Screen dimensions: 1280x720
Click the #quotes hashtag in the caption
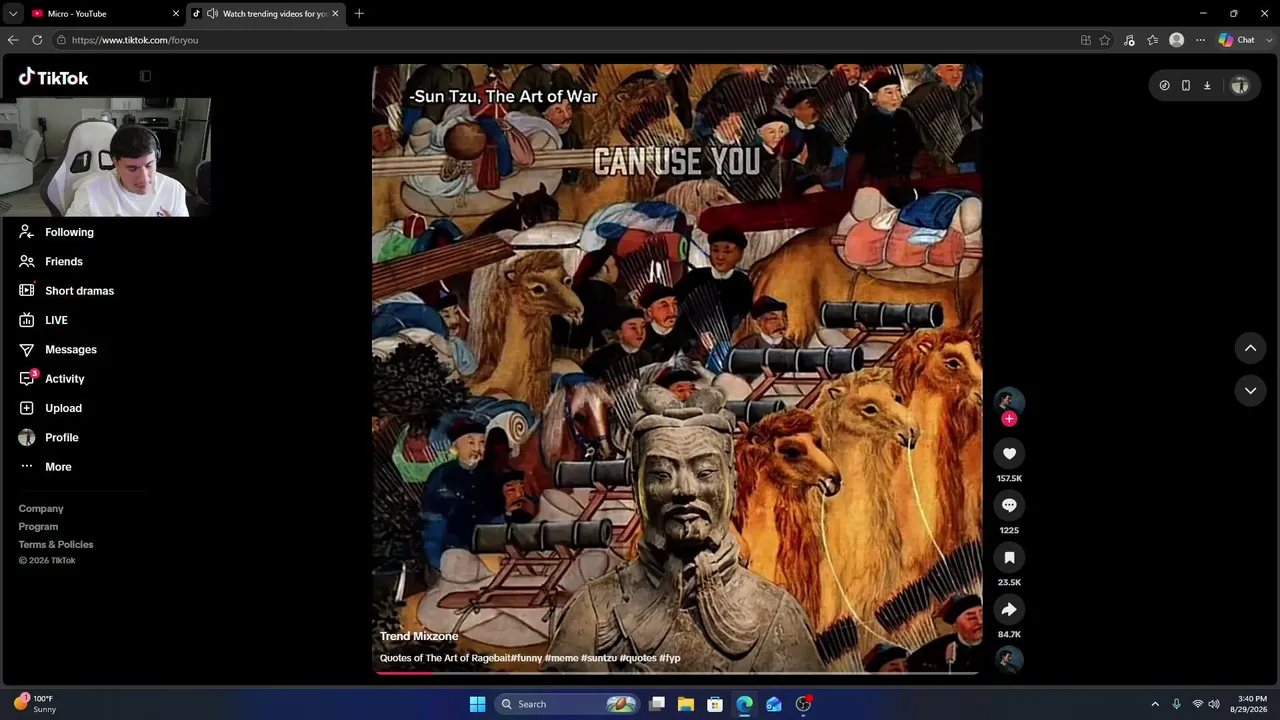[x=638, y=658]
